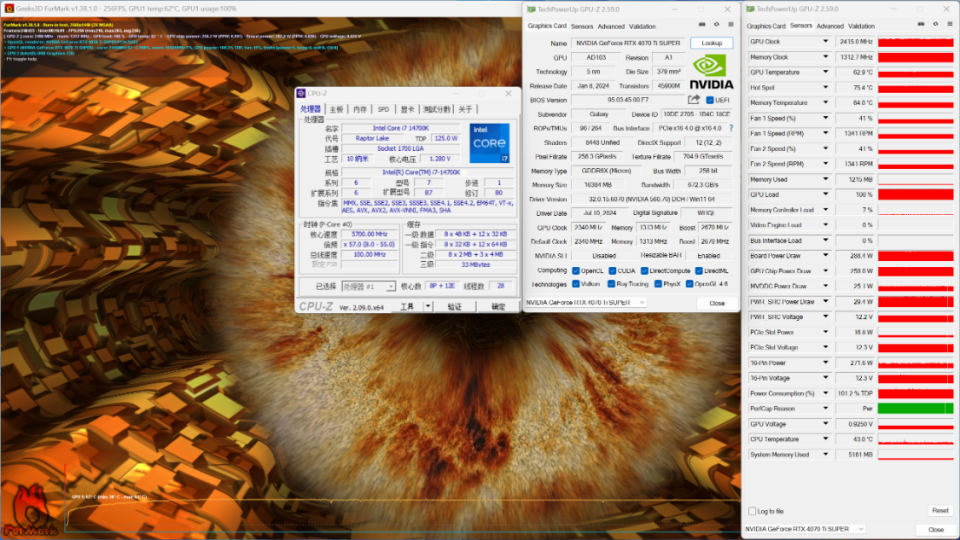Switch to CPU-Z 主板 tab
The image size is (960, 540).
[337, 109]
